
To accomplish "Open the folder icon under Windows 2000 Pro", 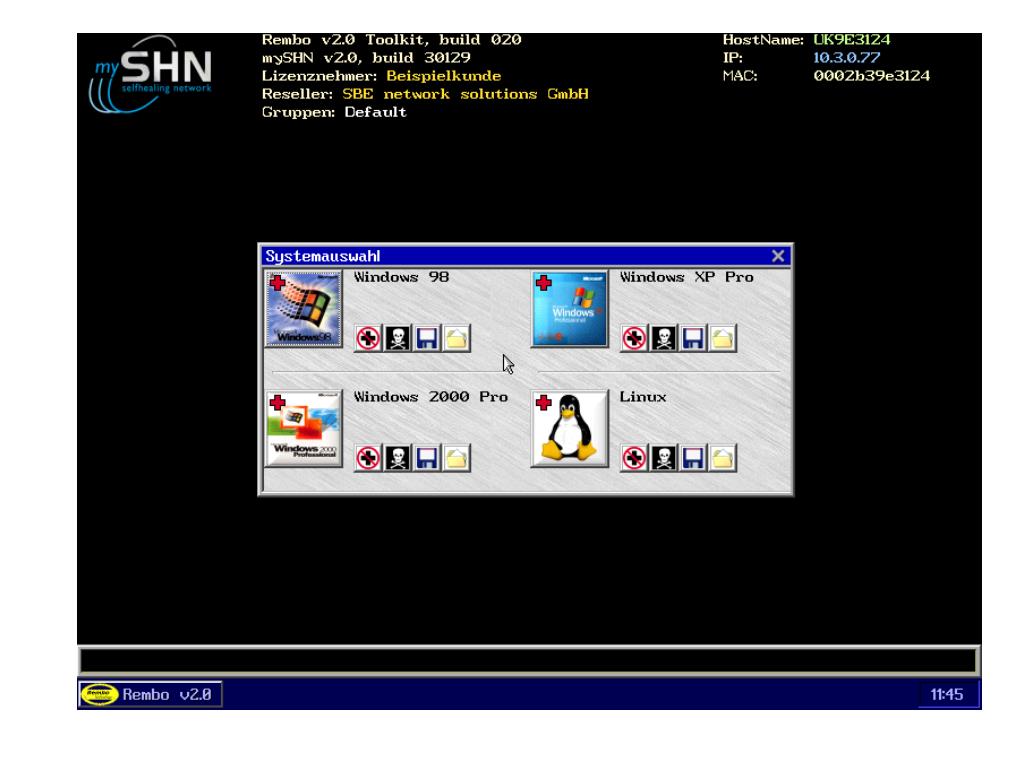I will coord(456,458).
